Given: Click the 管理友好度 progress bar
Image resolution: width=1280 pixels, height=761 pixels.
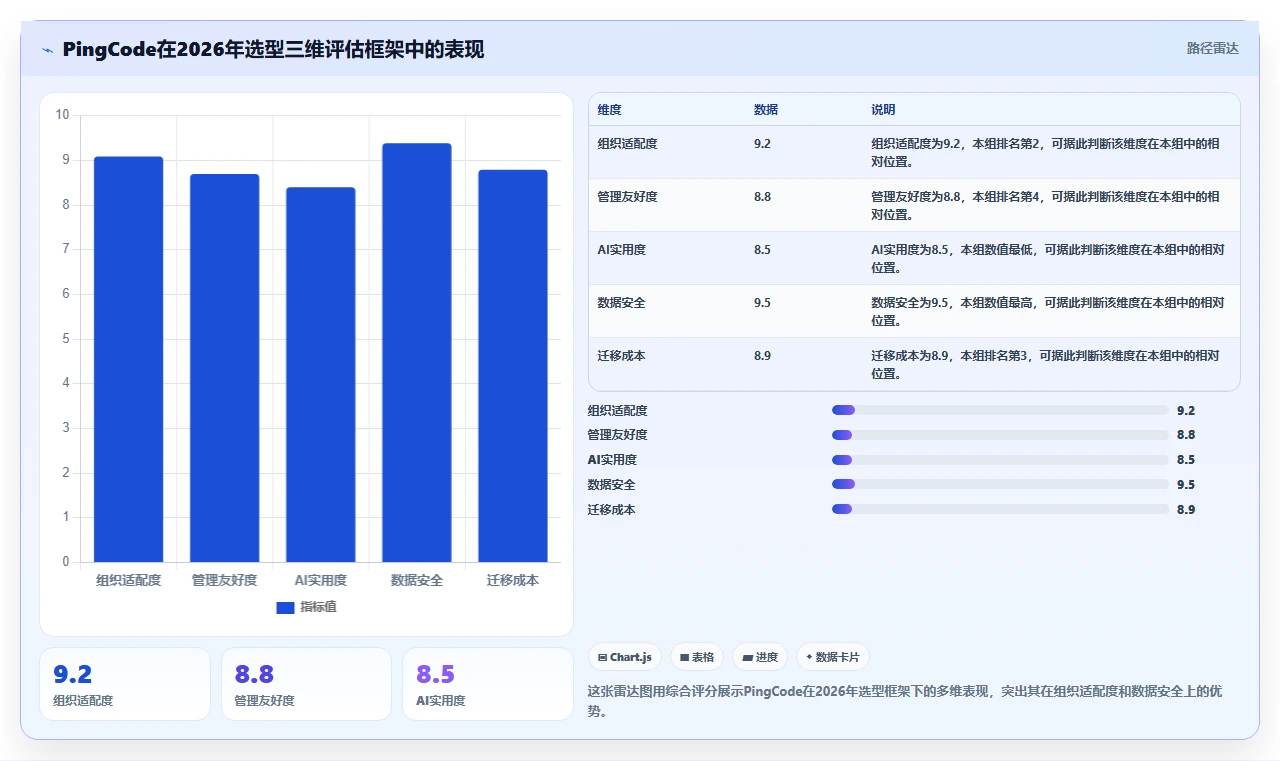Looking at the screenshot, I should pyautogui.click(x=1000, y=435).
